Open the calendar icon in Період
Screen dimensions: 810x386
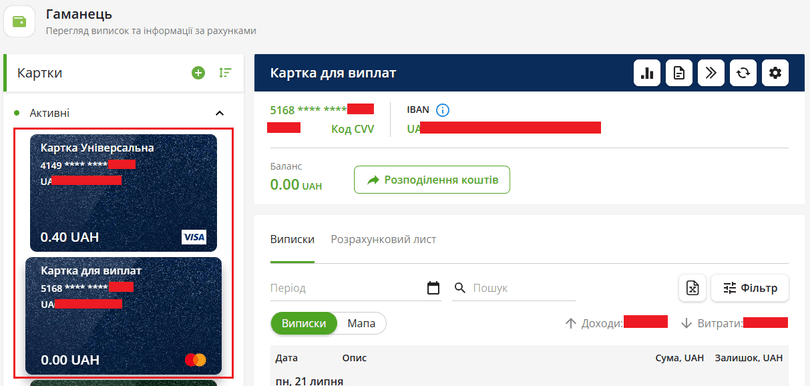pyautogui.click(x=433, y=288)
